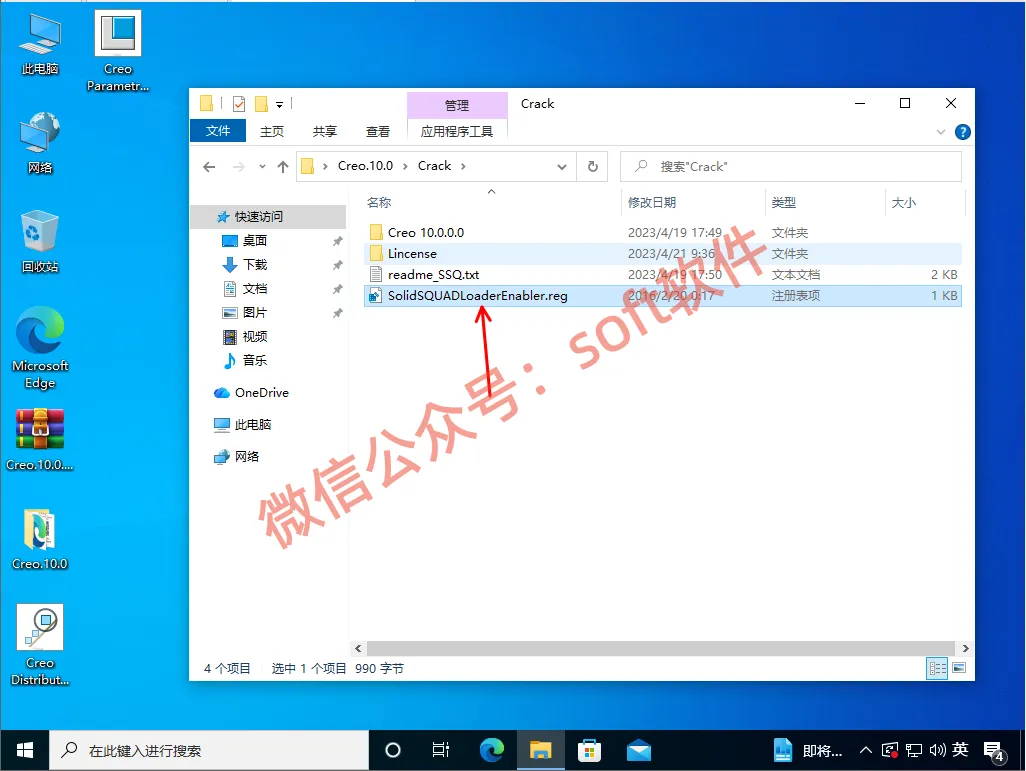Switch to Share (共享) ribbon tab
Screen dimensions: 1026x771
[x=325, y=132]
